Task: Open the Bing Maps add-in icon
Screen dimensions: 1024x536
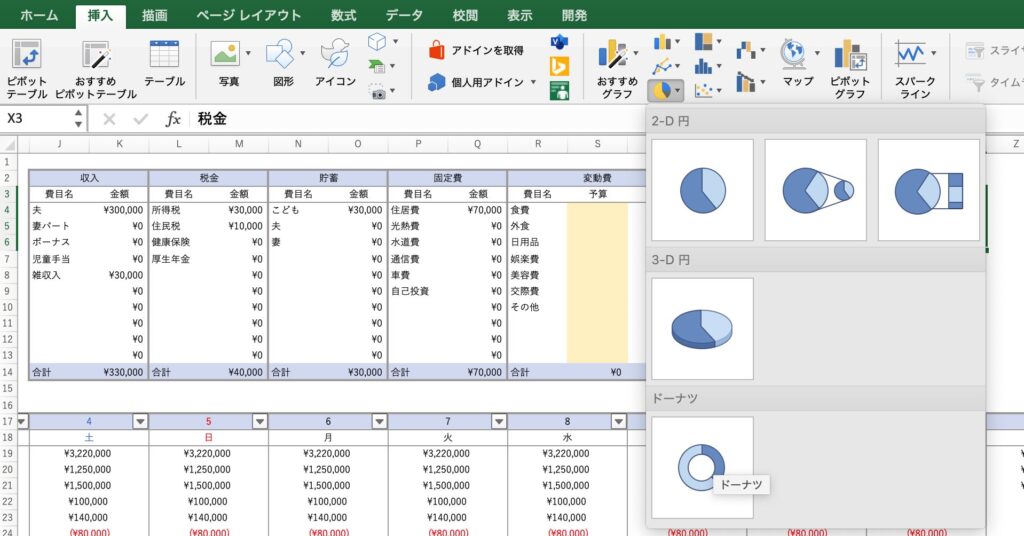Action: click(x=559, y=67)
